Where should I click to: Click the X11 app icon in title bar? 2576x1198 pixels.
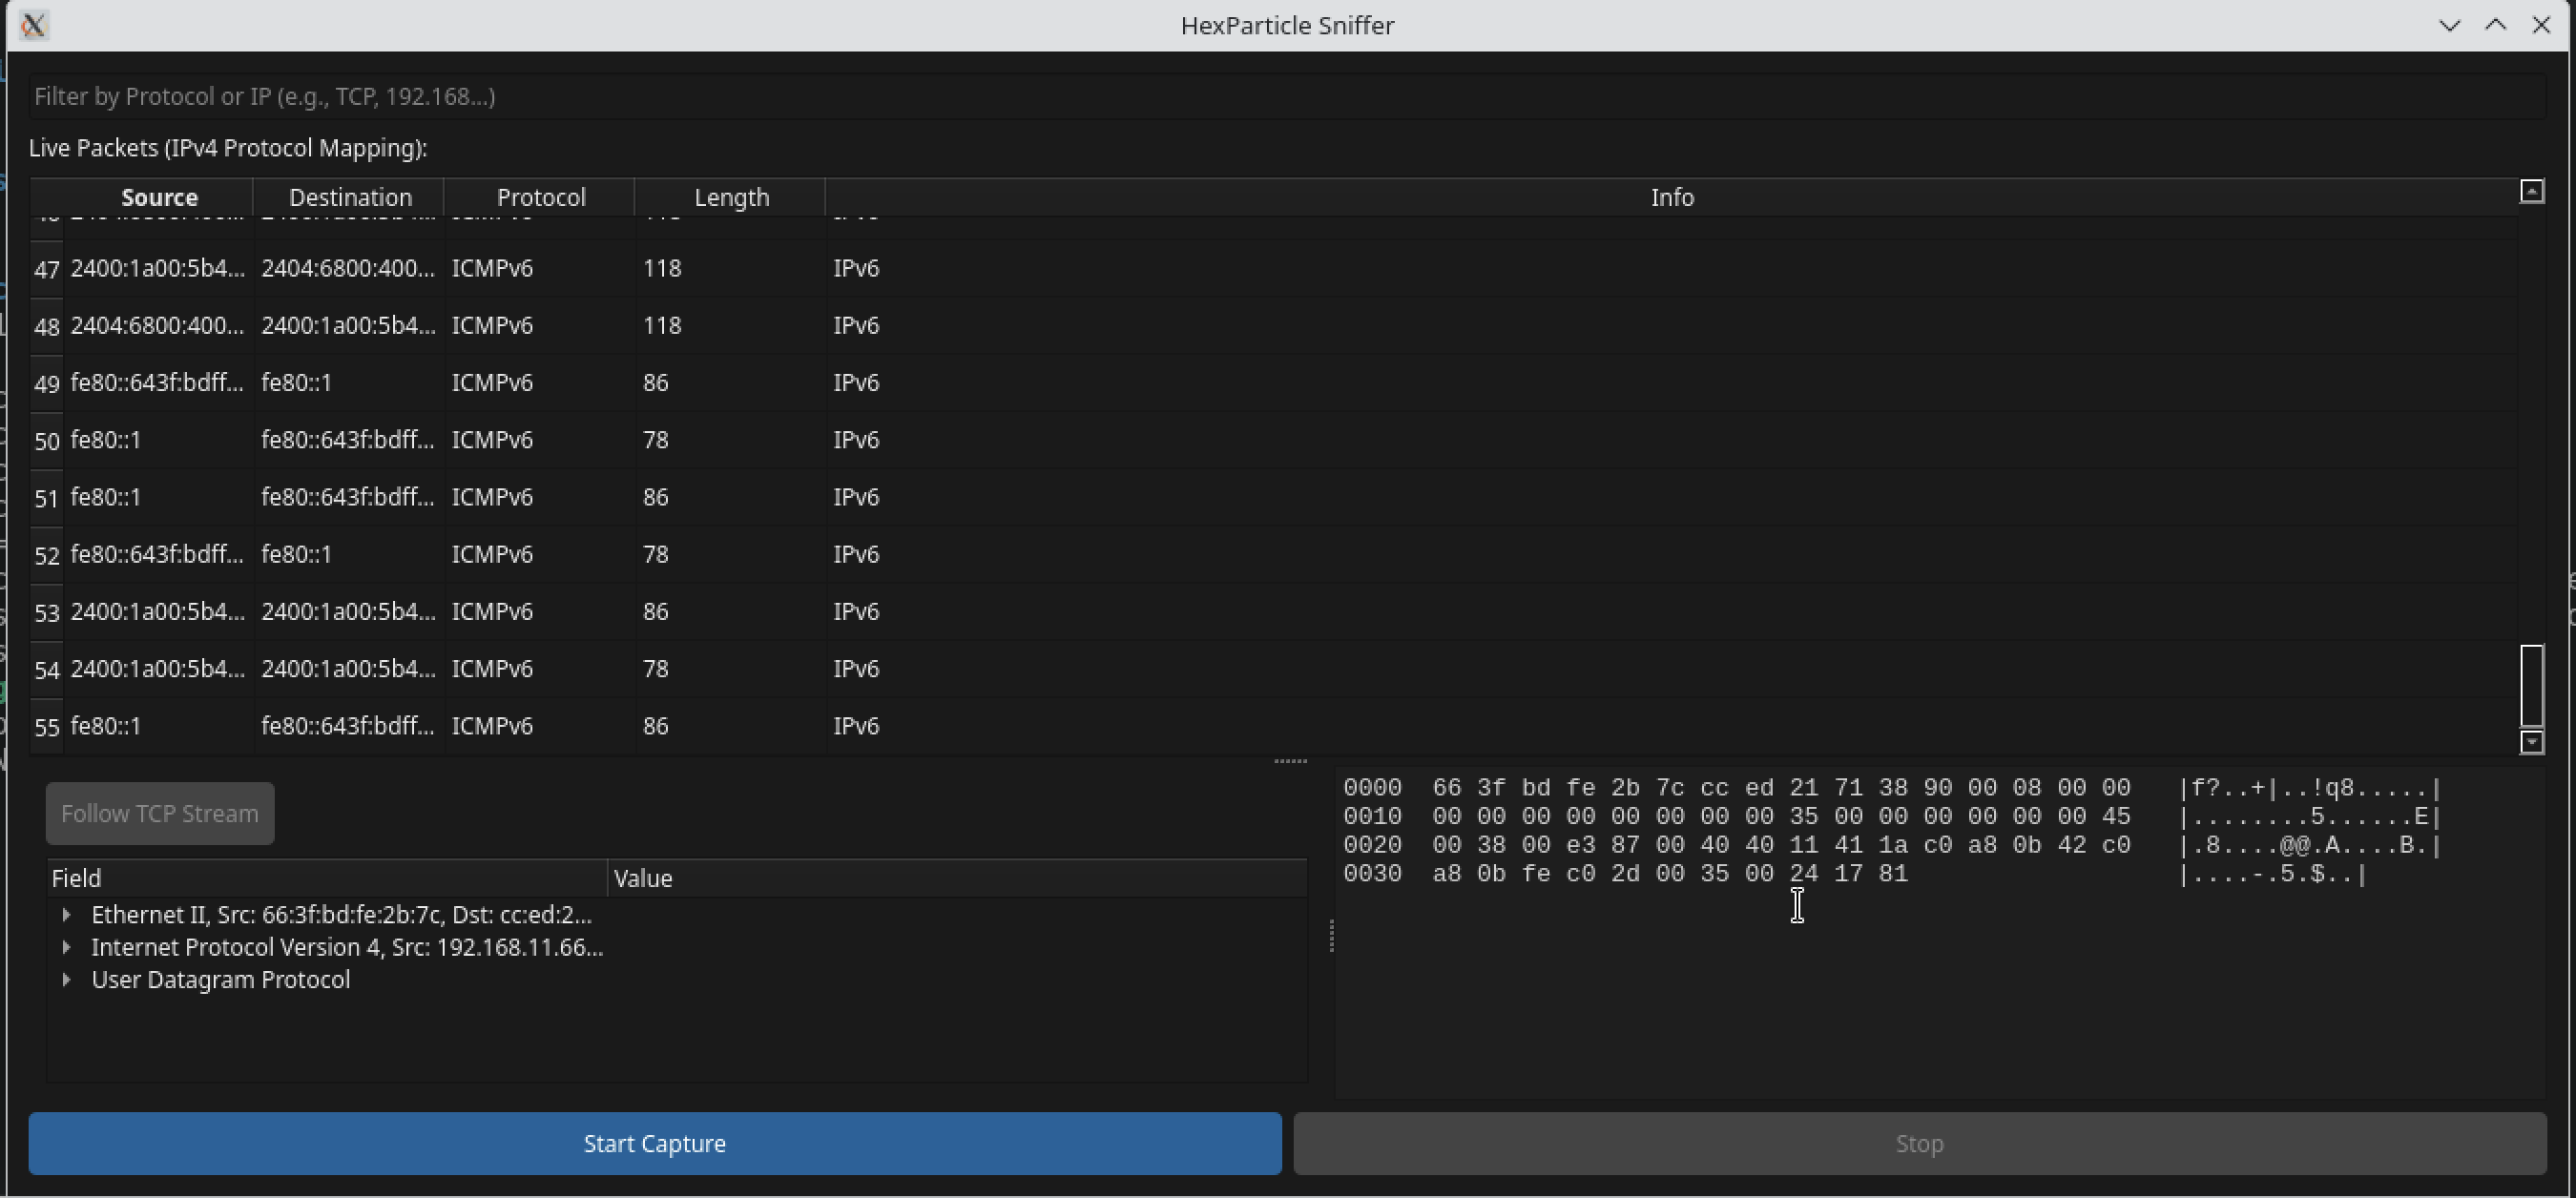pos(33,25)
